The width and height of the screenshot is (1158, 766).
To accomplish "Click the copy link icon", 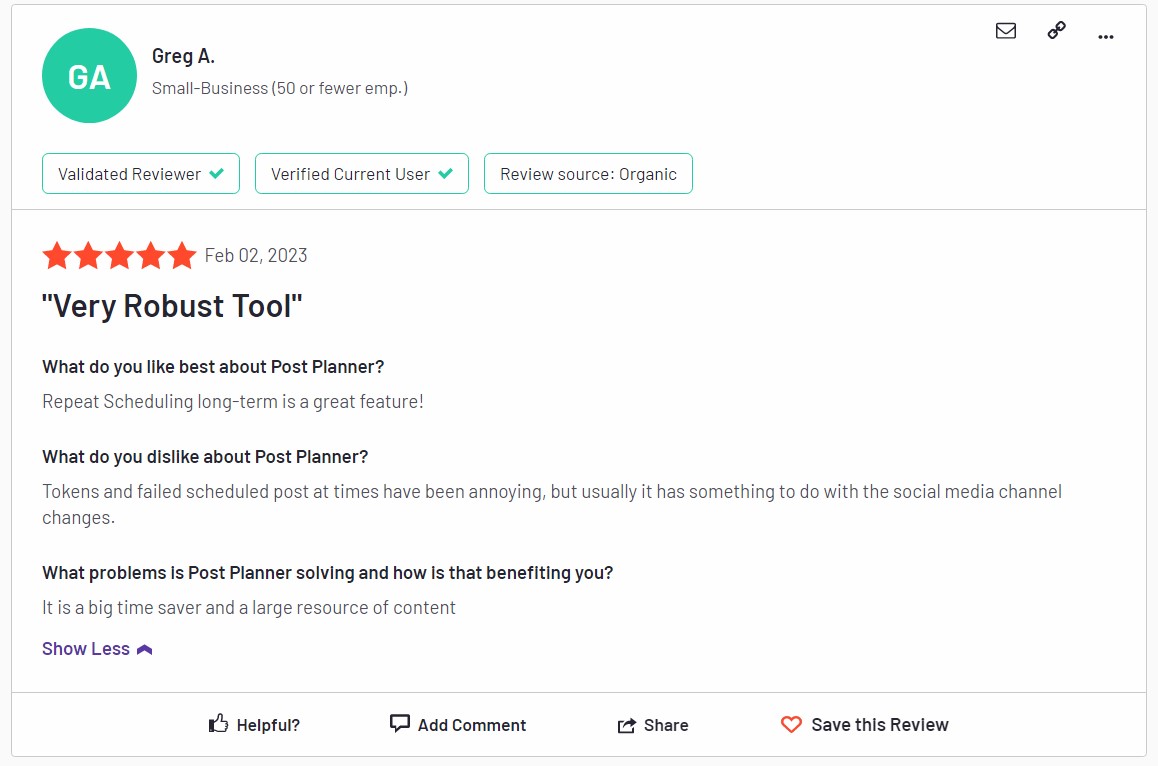I will pyautogui.click(x=1056, y=30).
